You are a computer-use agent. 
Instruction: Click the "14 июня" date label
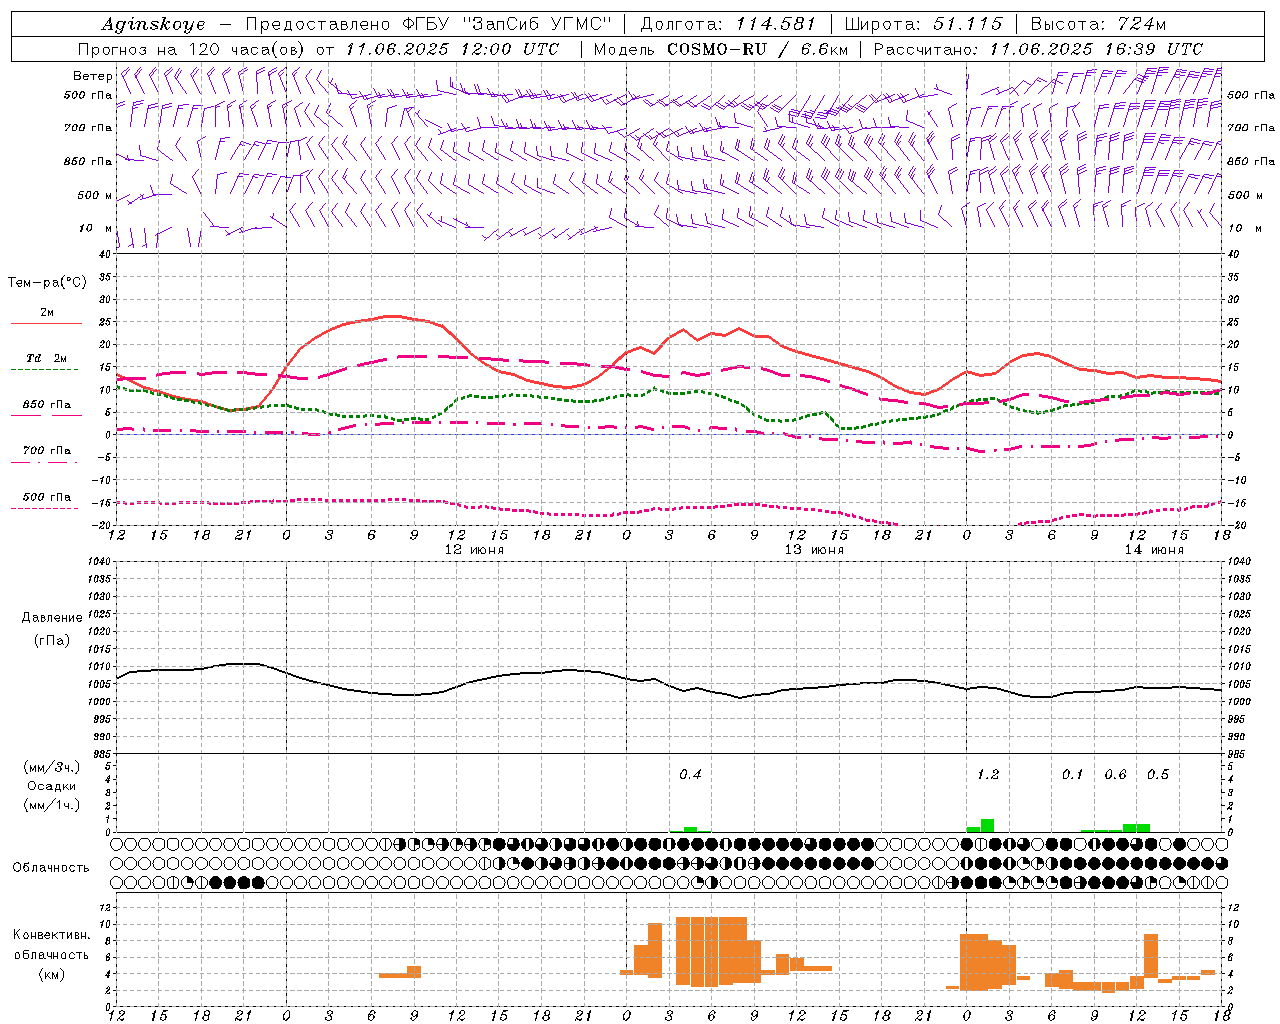pyautogui.click(x=1154, y=550)
